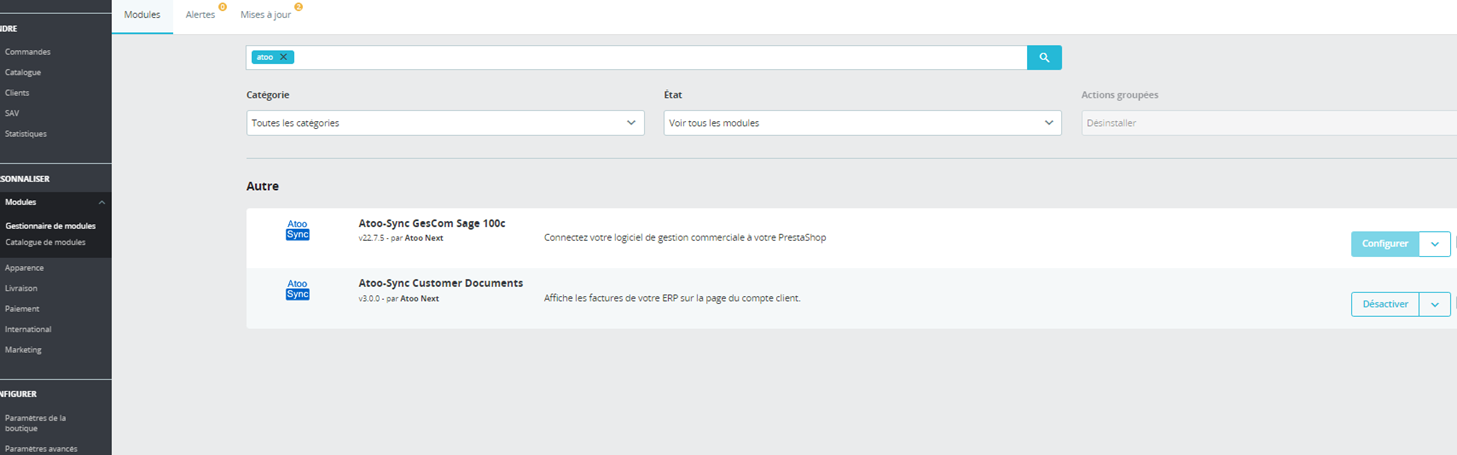Open the État 'Voir tous les modules' dropdown
The height and width of the screenshot is (455, 1457).
pyautogui.click(x=863, y=123)
